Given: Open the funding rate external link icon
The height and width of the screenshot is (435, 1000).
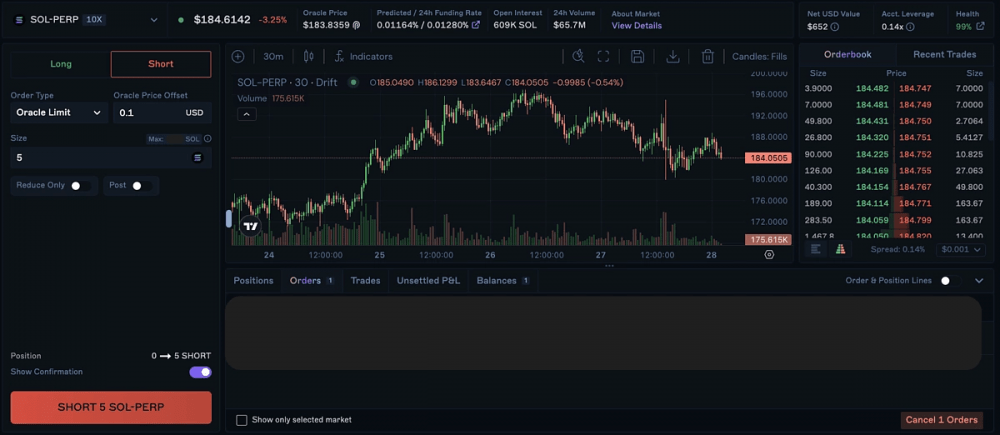Looking at the screenshot, I should 476,26.
